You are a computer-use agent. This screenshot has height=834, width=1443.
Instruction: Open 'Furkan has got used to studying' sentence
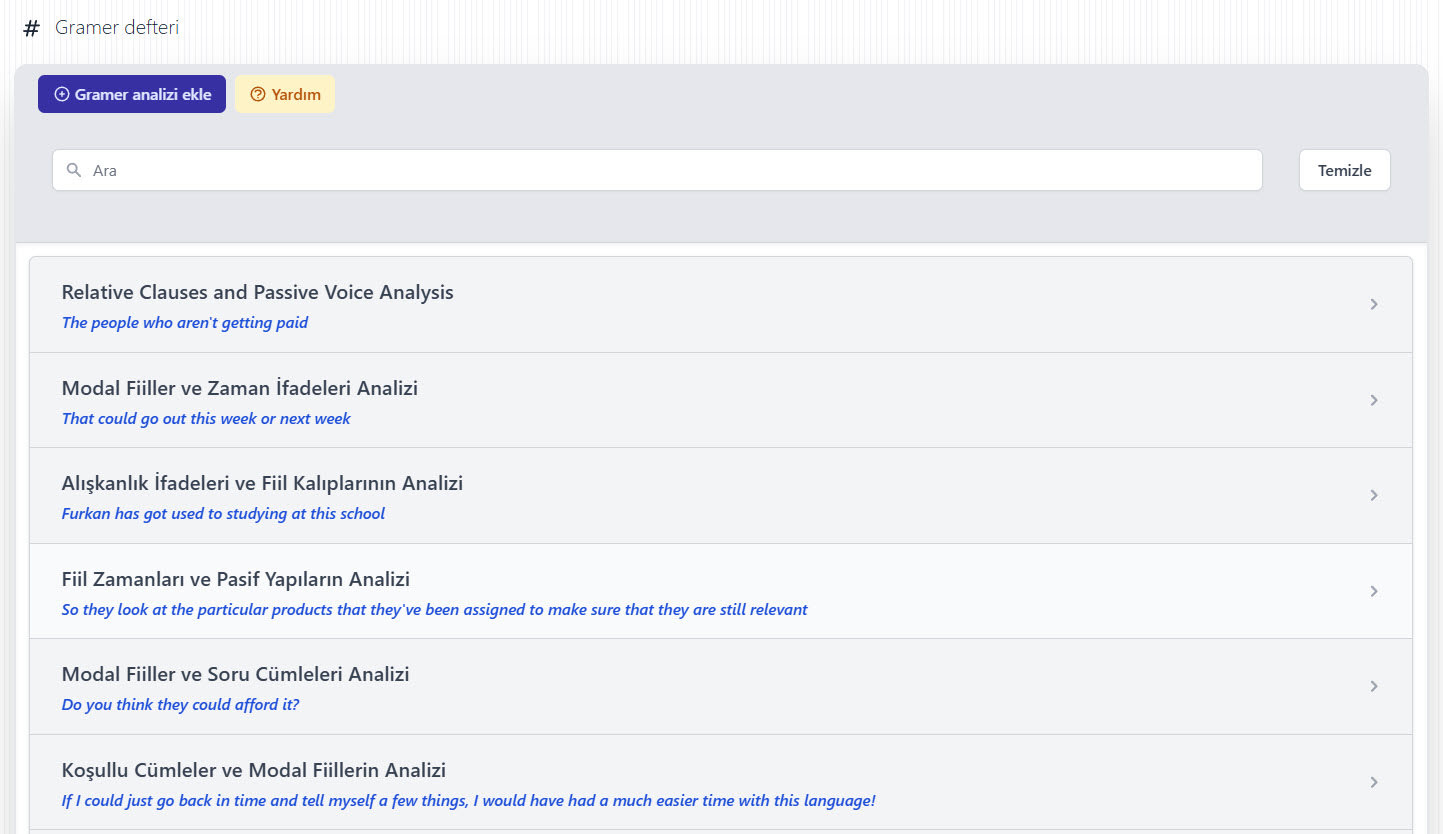223,514
